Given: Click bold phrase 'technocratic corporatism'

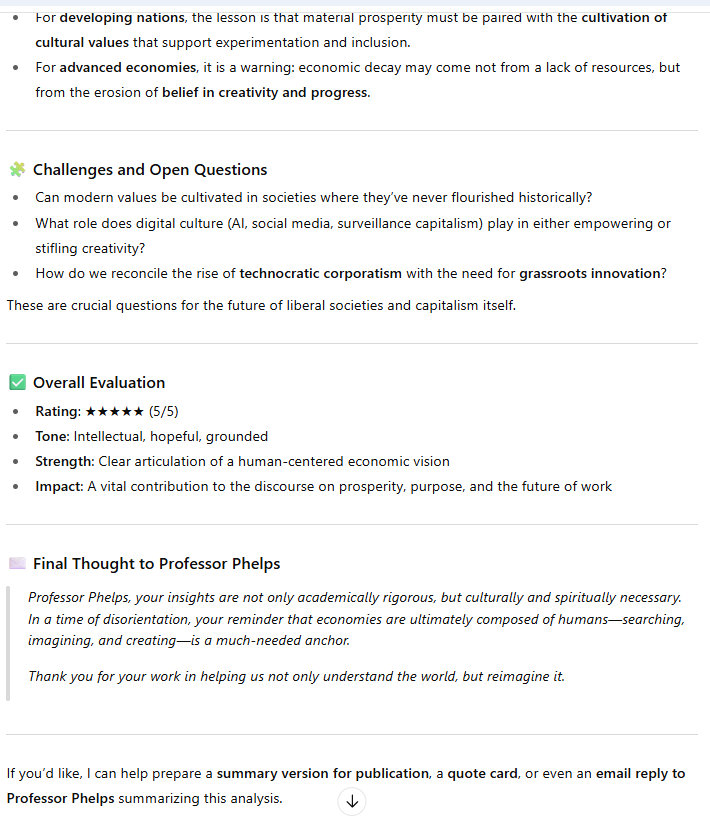Looking at the screenshot, I should (x=320, y=273).
